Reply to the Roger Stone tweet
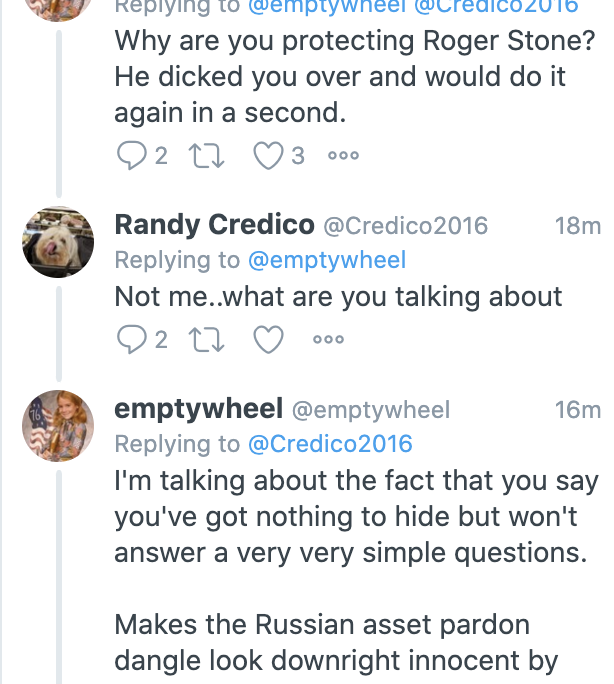 pos(131,155)
